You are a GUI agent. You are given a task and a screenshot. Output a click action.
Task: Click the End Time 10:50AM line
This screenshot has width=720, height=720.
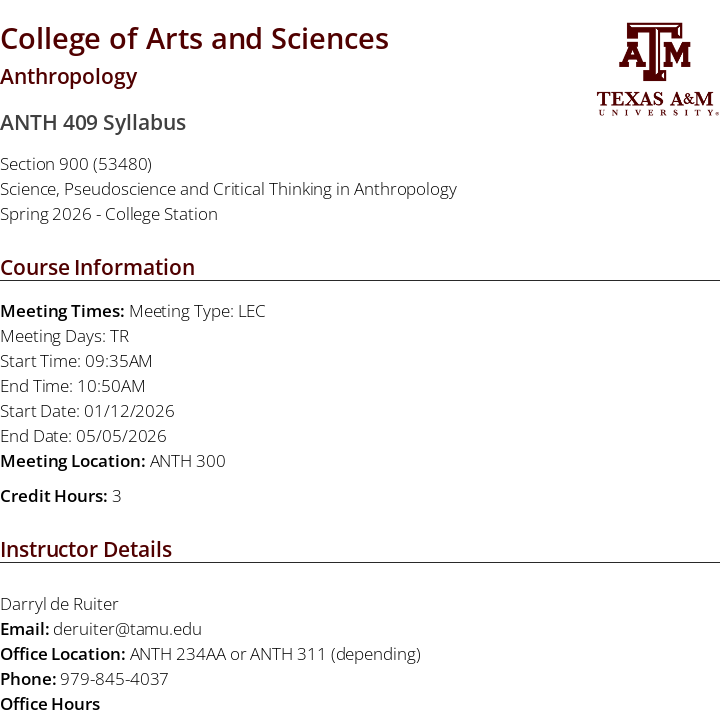73,386
